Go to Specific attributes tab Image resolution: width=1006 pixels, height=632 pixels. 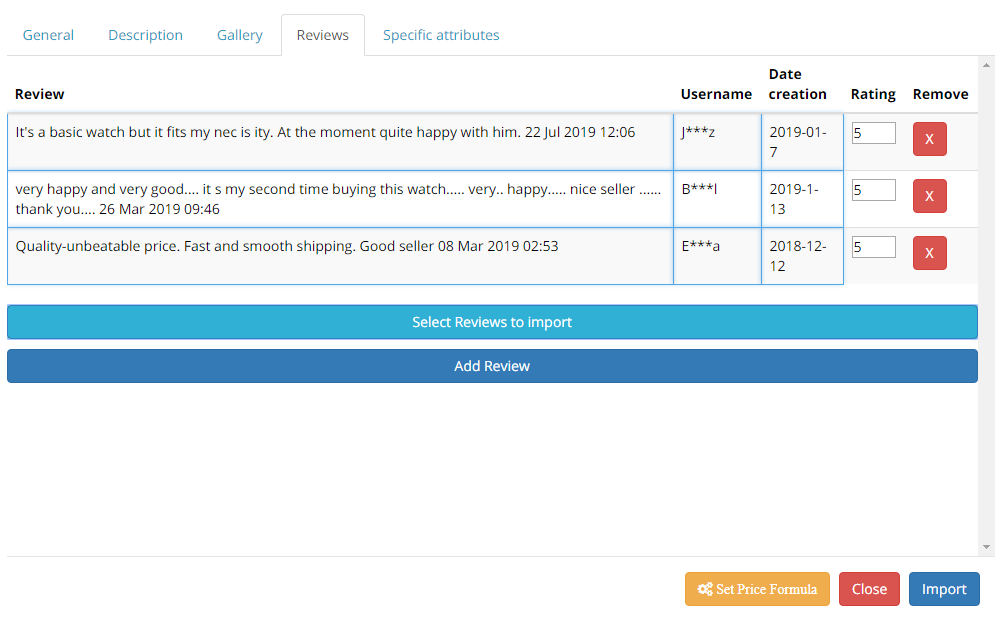coord(441,35)
